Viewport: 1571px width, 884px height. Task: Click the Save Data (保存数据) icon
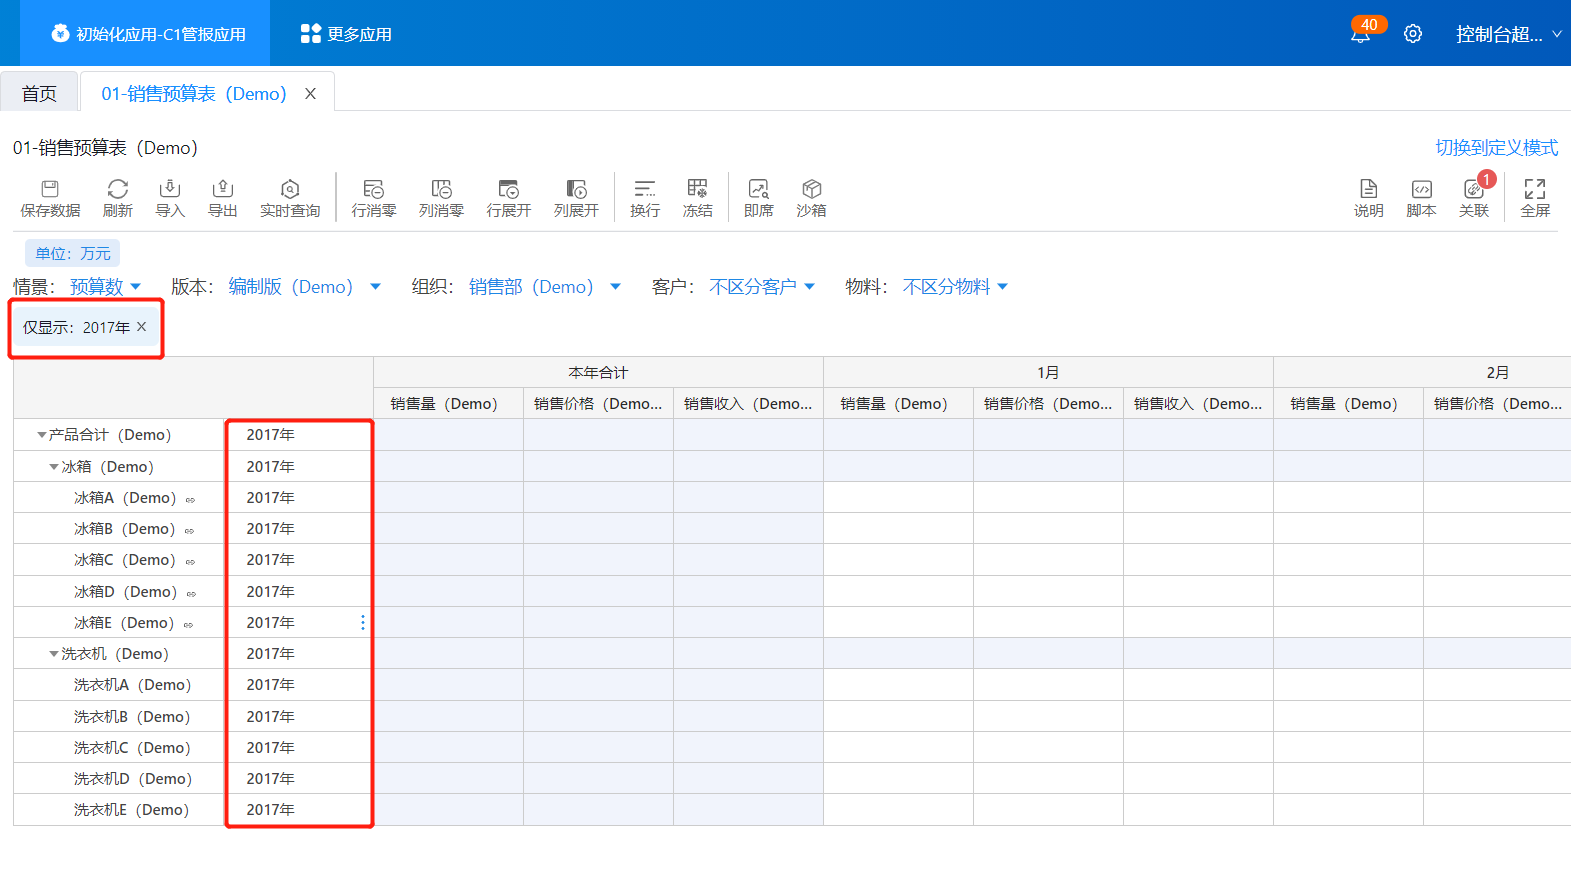point(50,197)
